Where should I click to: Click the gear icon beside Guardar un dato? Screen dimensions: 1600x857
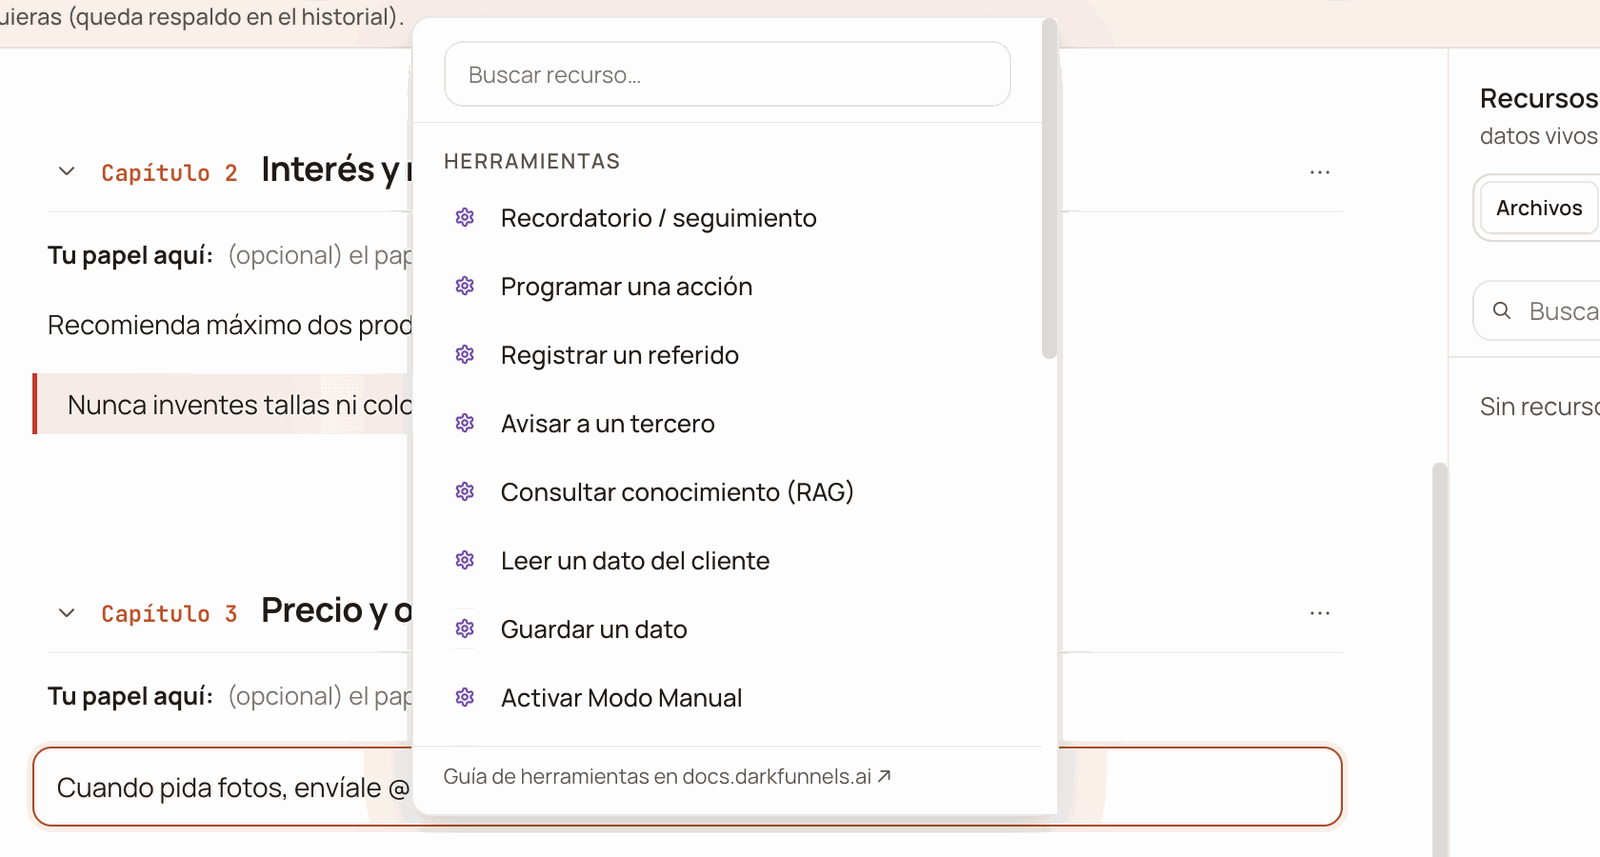[x=465, y=629]
